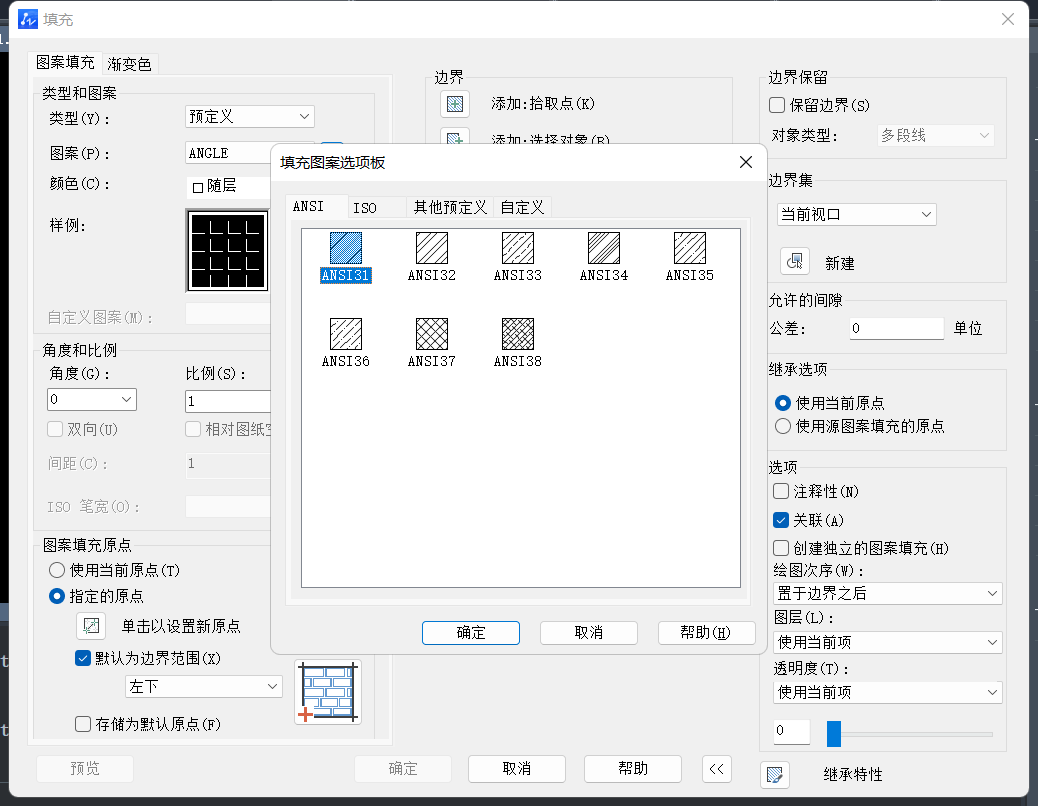This screenshot has width=1038, height=806.
Task: Choose use source hatch origin radio
Action: [x=782, y=426]
